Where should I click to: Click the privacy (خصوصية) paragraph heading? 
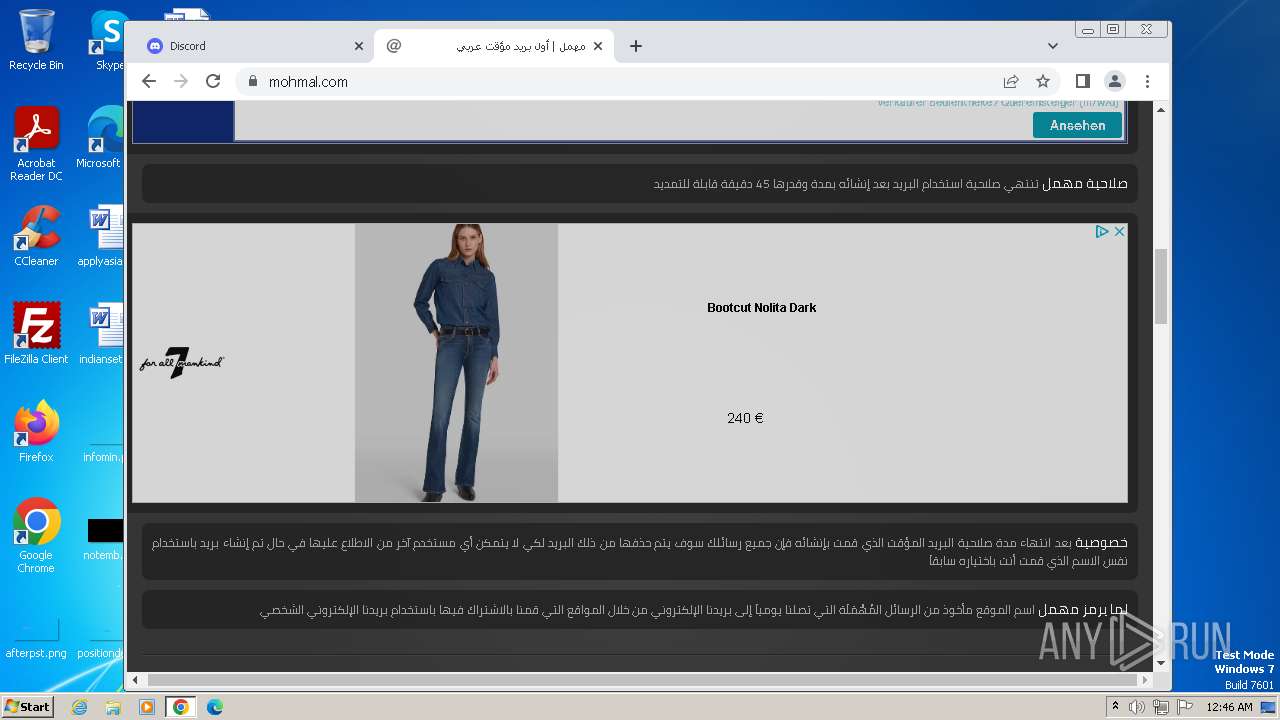pos(1102,542)
